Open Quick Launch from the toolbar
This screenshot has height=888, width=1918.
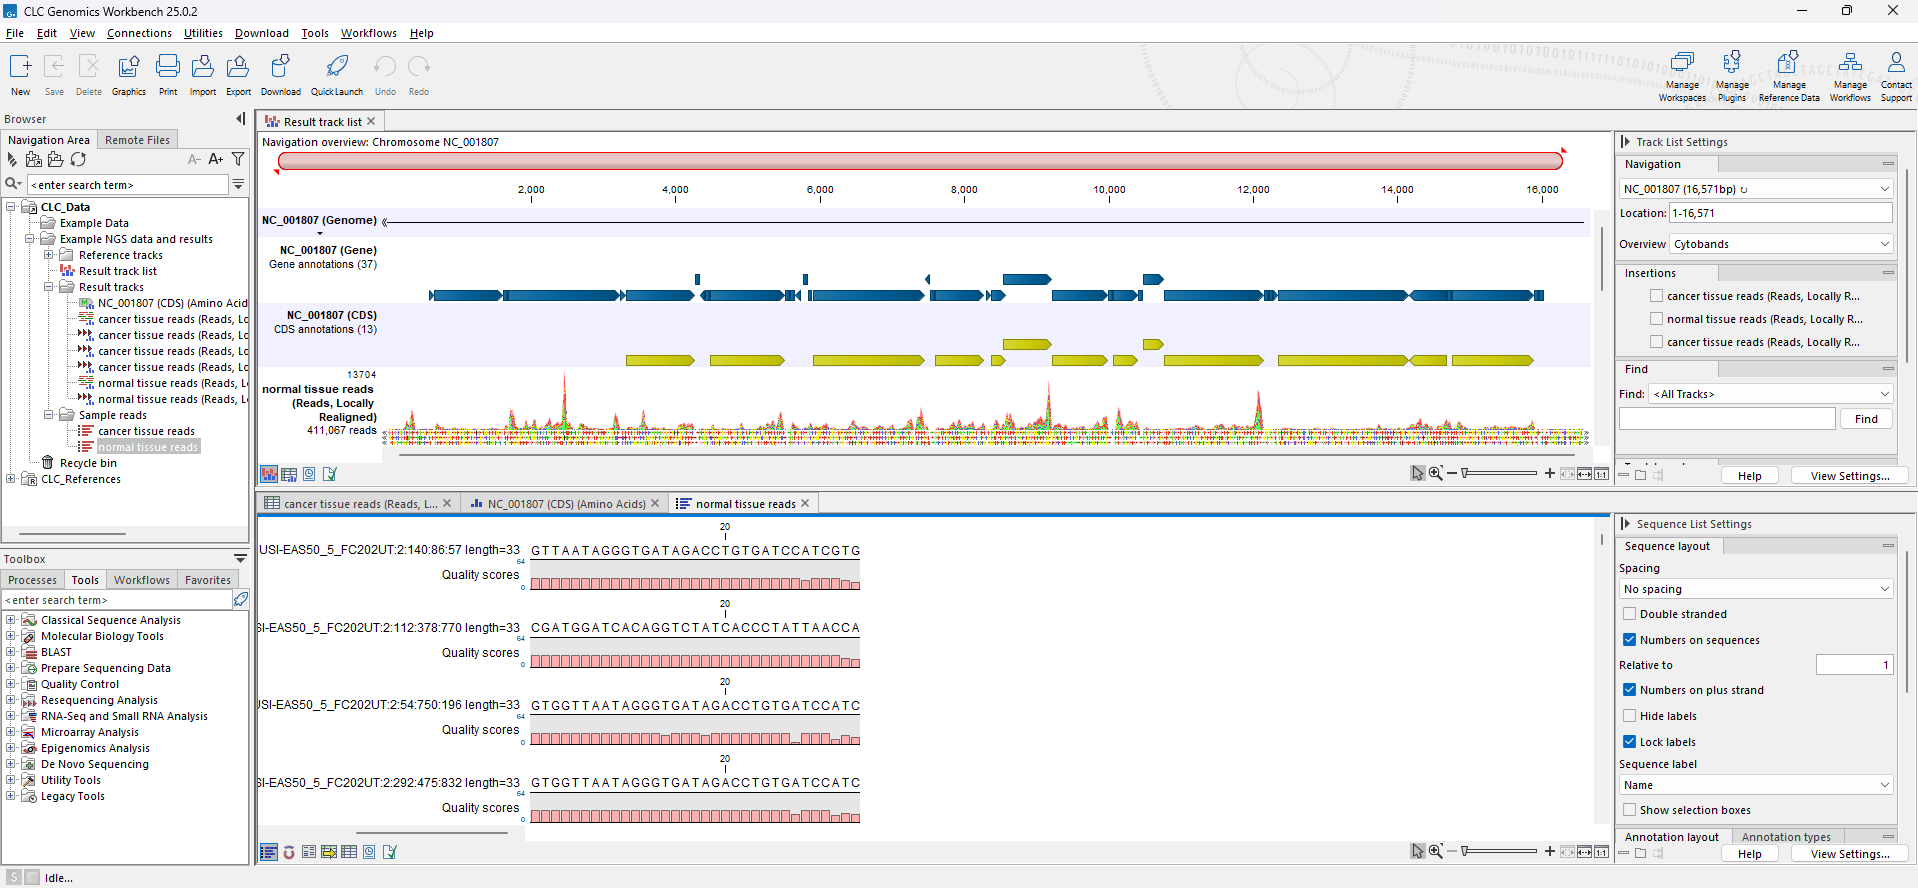coord(337,69)
